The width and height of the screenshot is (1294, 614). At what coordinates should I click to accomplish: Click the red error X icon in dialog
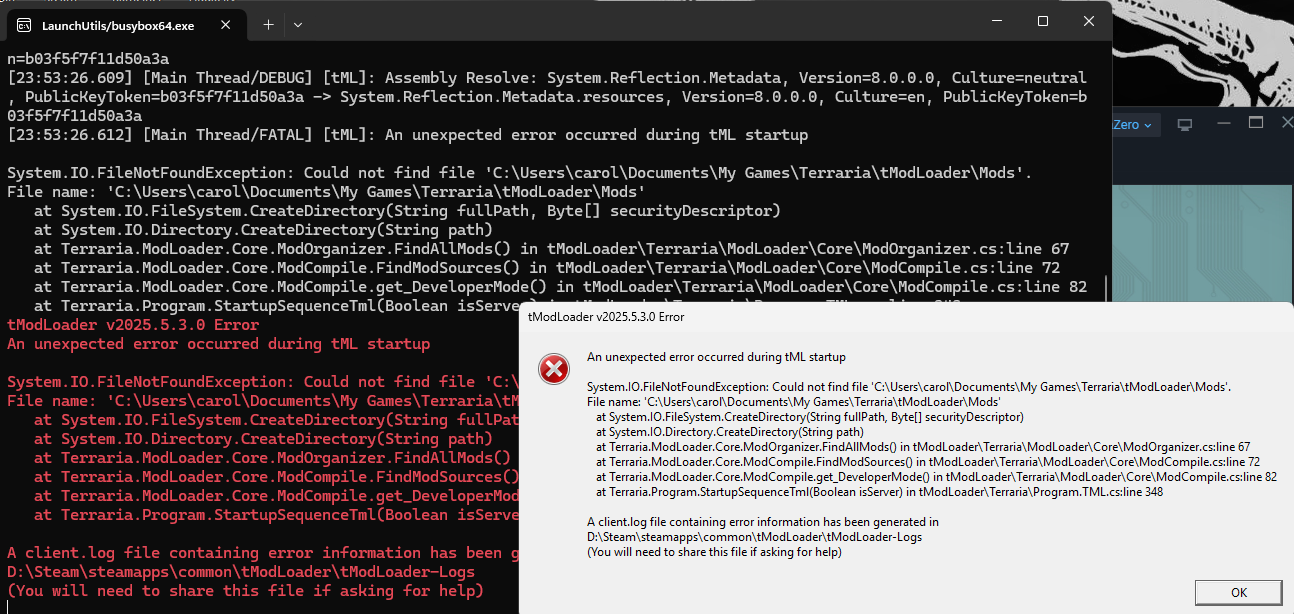(x=553, y=370)
